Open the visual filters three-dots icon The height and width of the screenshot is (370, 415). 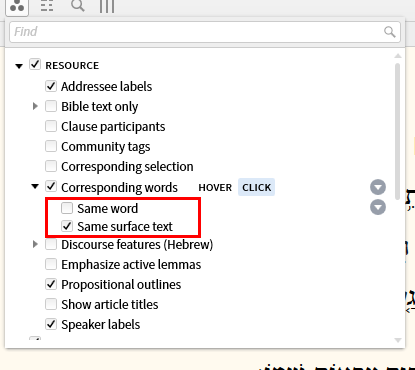click(17, 6)
